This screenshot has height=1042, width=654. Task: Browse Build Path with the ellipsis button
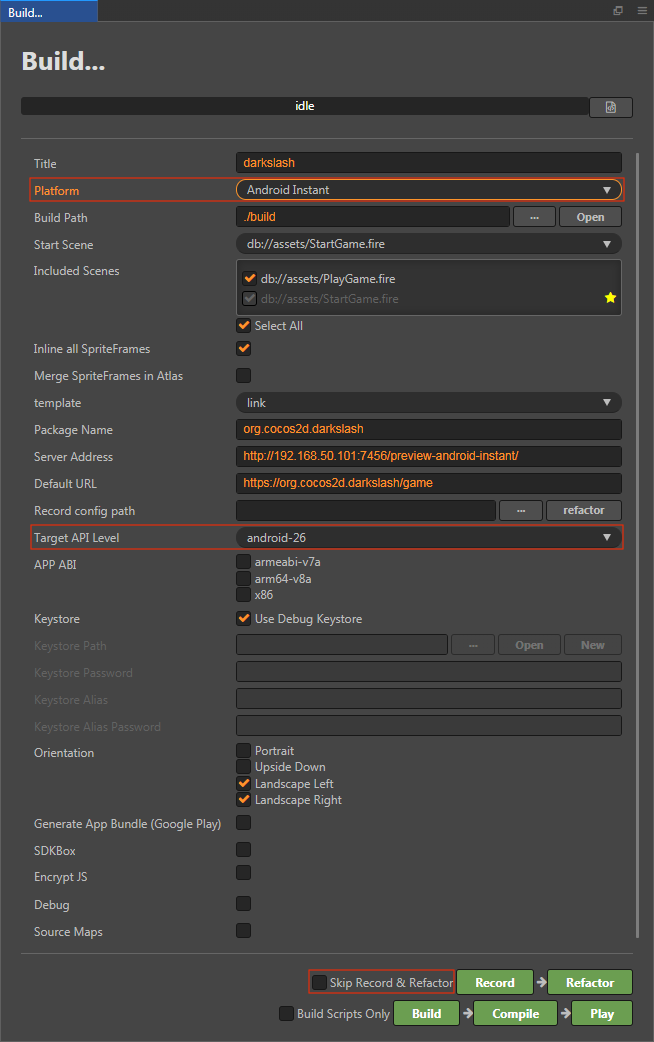[x=534, y=217]
